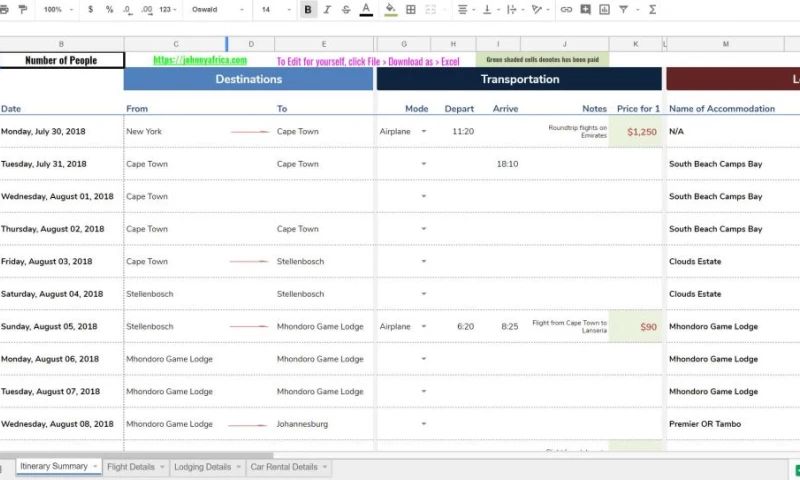Select the $1,250 price cell
This screenshot has height=480, width=800.
click(636, 132)
